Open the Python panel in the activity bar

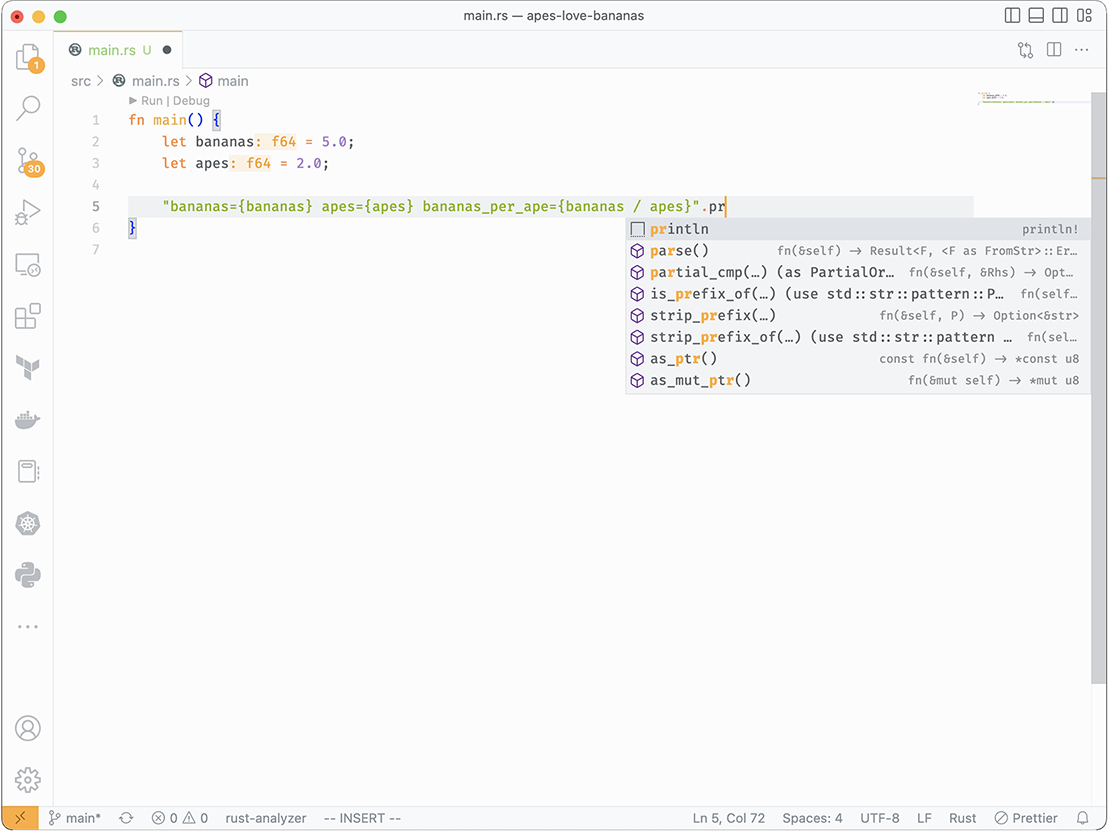(x=28, y=575)
